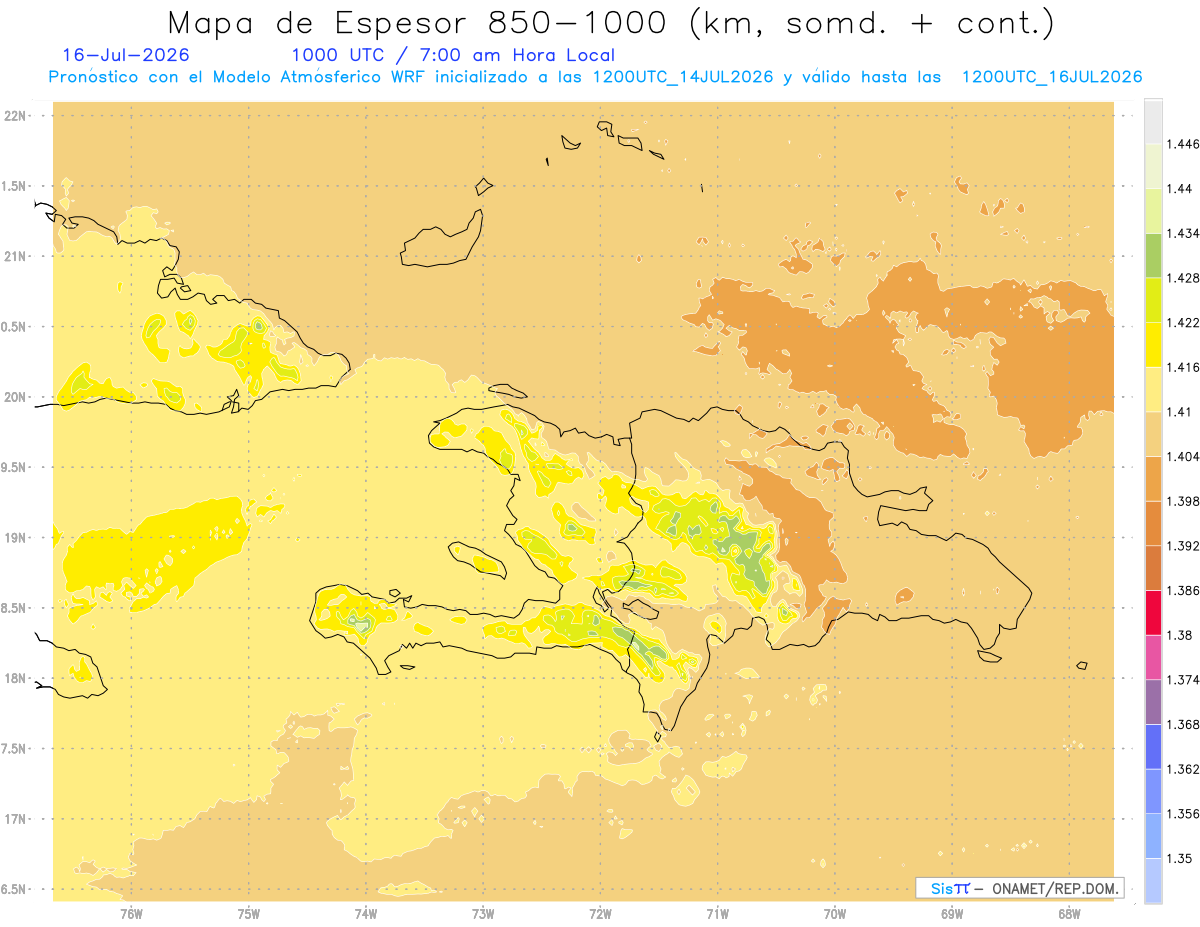
Task: Click the 1.374 value on the colorbar
Action: click(x=1183, y=680)
